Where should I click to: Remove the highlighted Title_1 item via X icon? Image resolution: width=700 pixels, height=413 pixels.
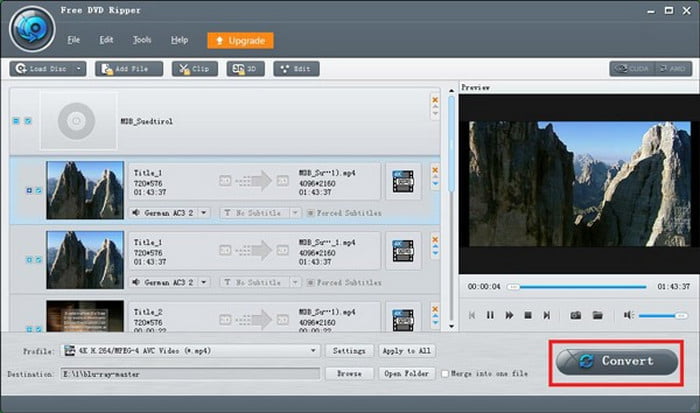435,170
